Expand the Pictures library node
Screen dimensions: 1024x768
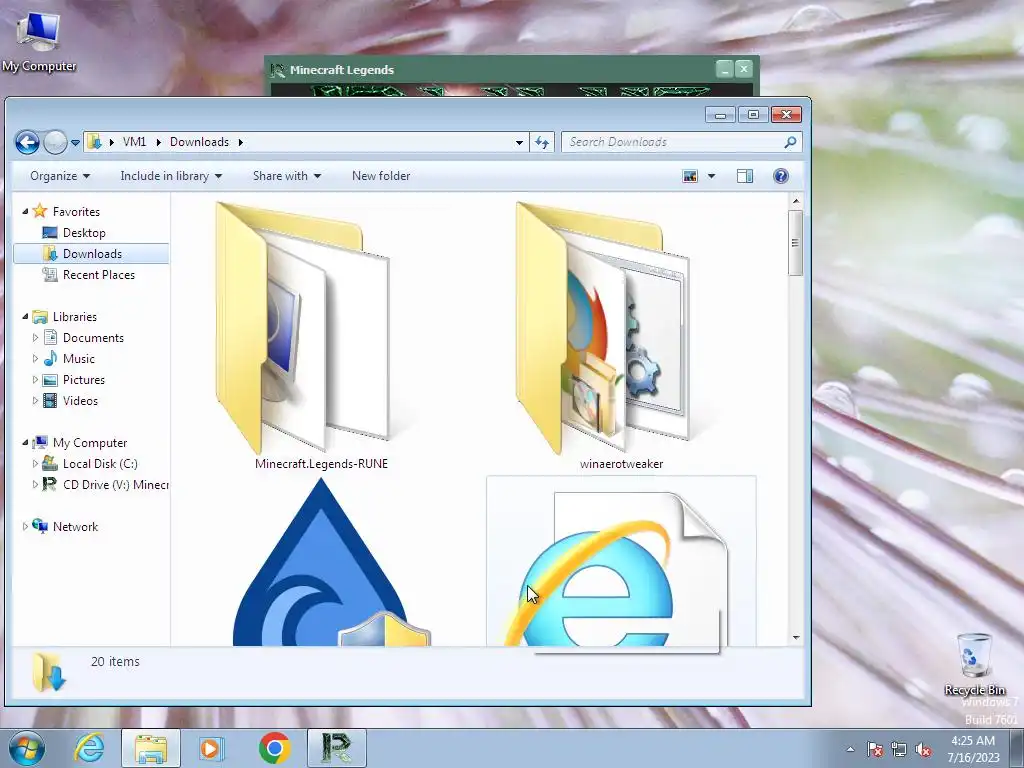point(35,379)
